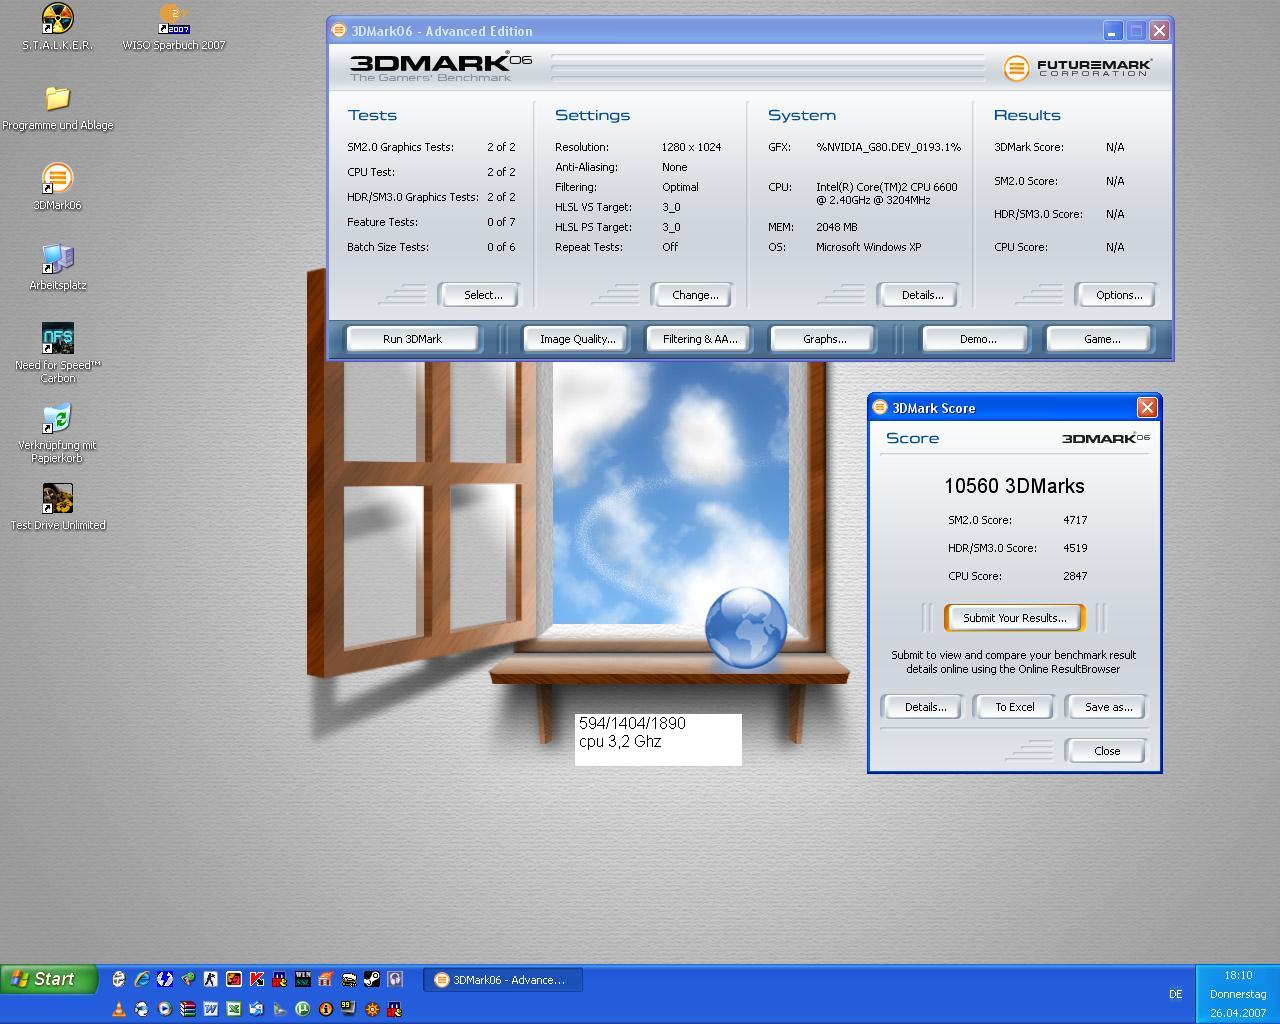
Task: Click the DE language indicator
Action: click(1175, 994)
